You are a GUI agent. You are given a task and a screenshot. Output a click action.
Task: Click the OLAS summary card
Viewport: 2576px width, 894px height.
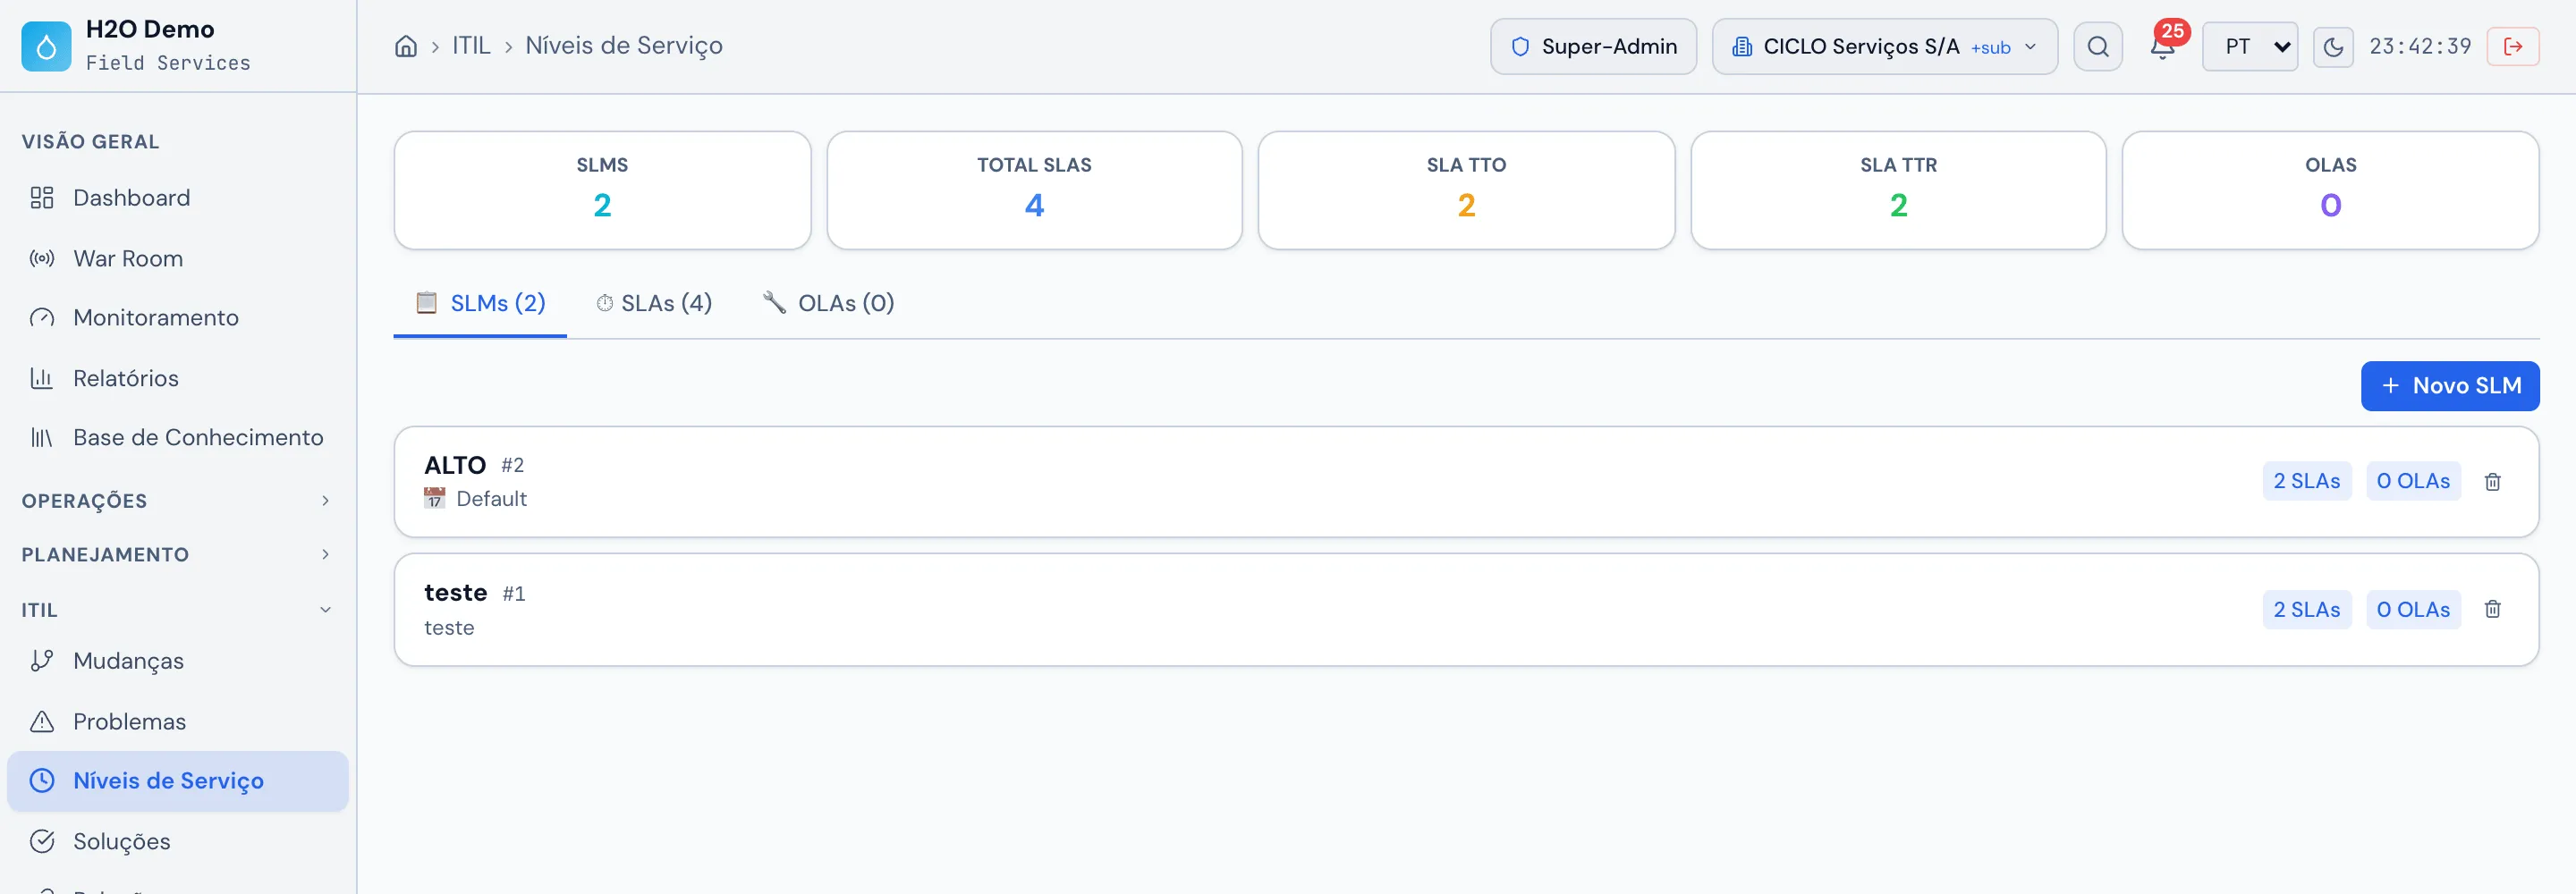(x=2330, y=190)
